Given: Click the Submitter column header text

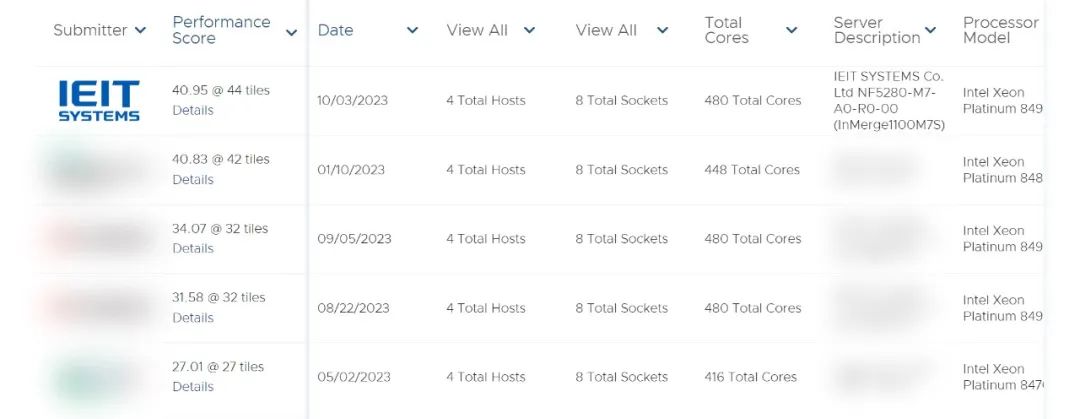Looking at the screenshot, I should (x=90, y=30).
